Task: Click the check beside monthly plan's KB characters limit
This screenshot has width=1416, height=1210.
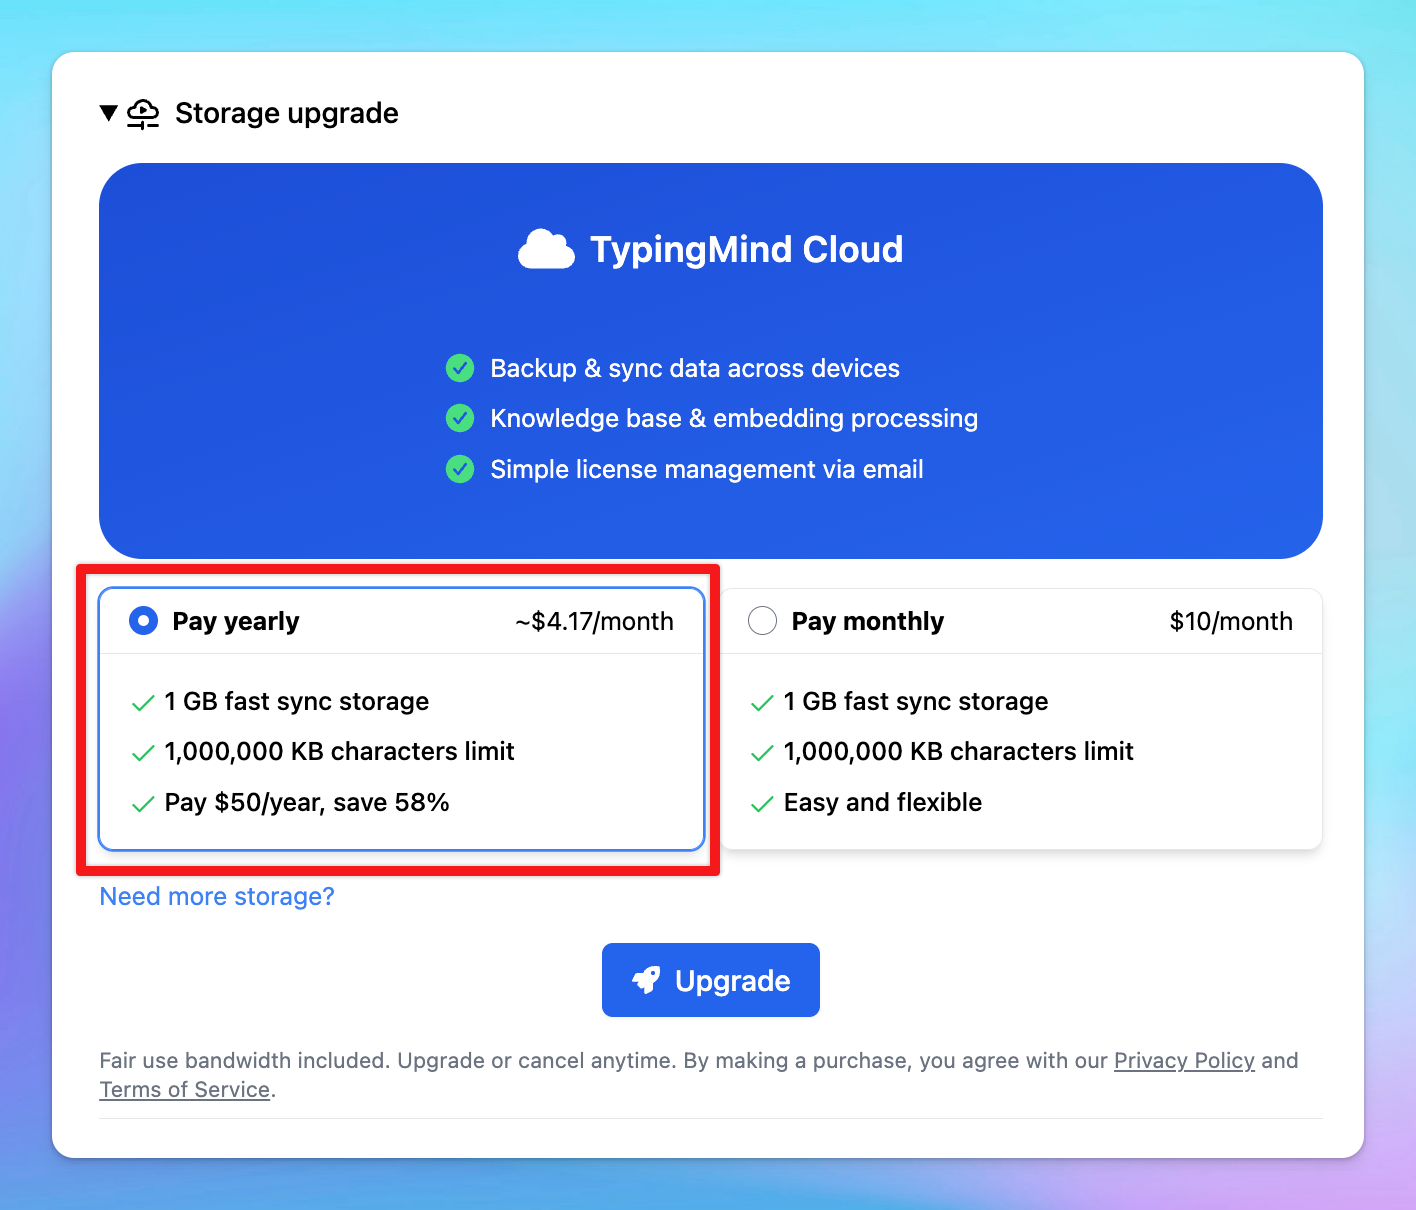Action: pos(762,753)
